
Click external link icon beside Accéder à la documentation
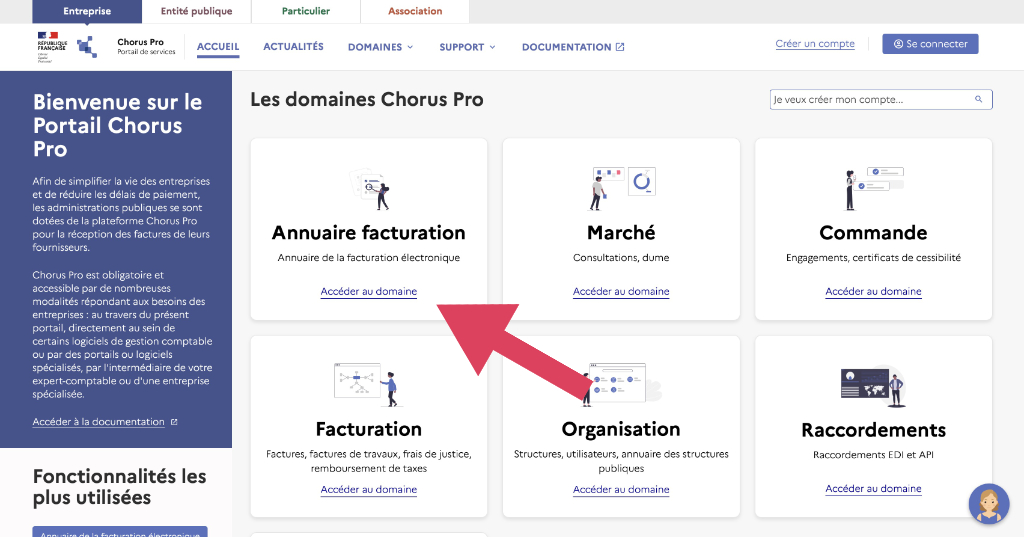click(x=174, y=422)
